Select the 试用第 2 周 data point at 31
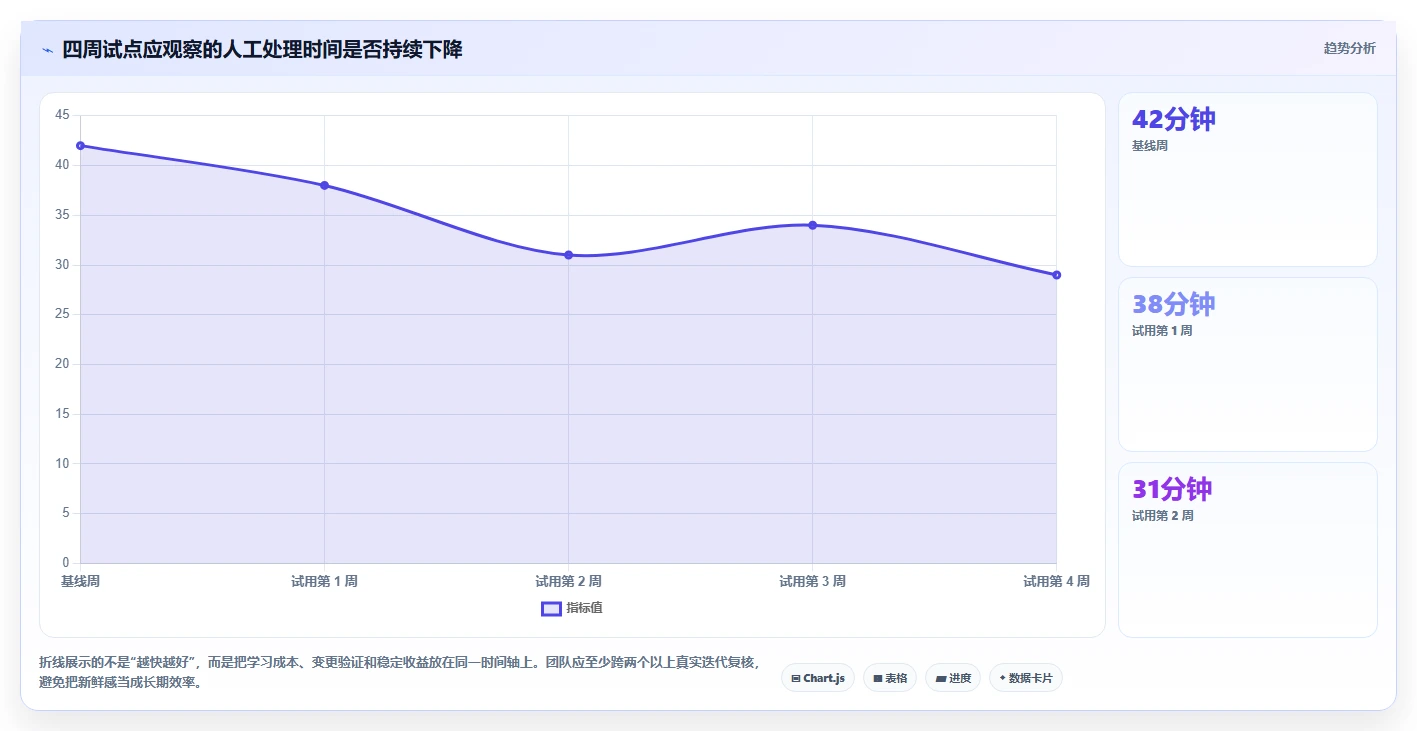1417x731 pixels. [568, 255]
